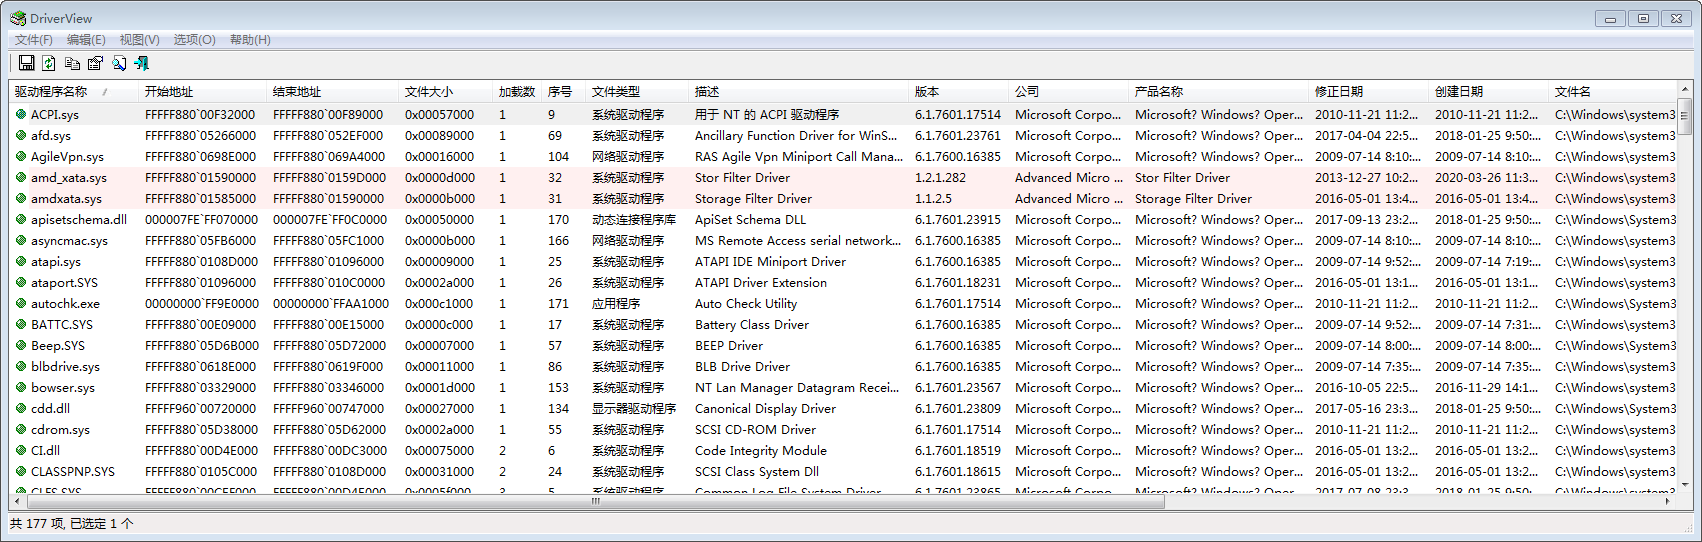
Task: Click the Copy selected items toolbar icon
Action: click(x=72, y=63)
